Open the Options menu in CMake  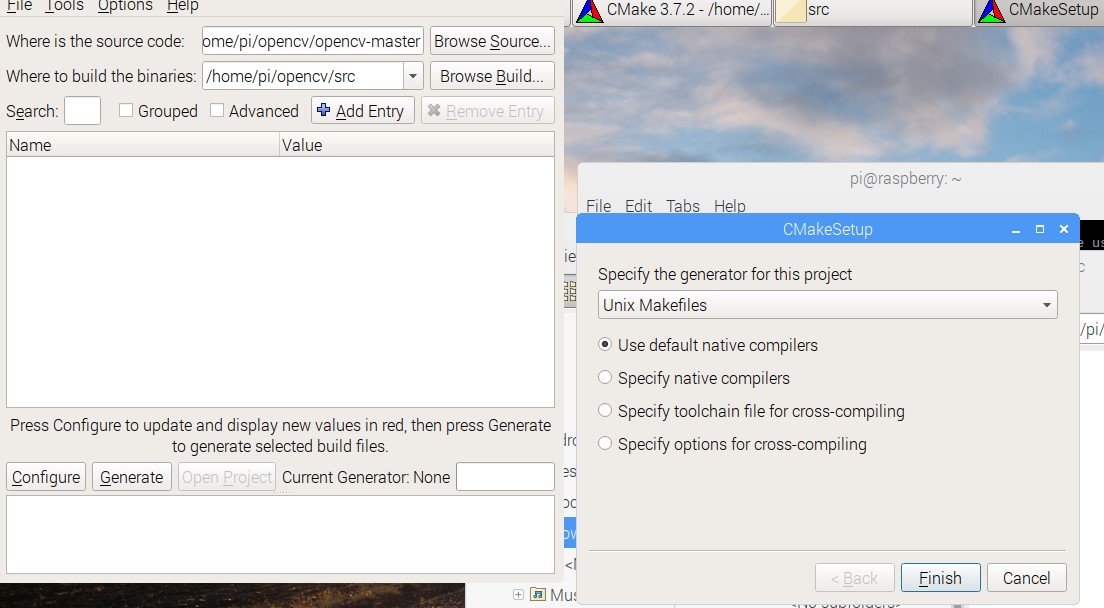click(x=125, y=6)
